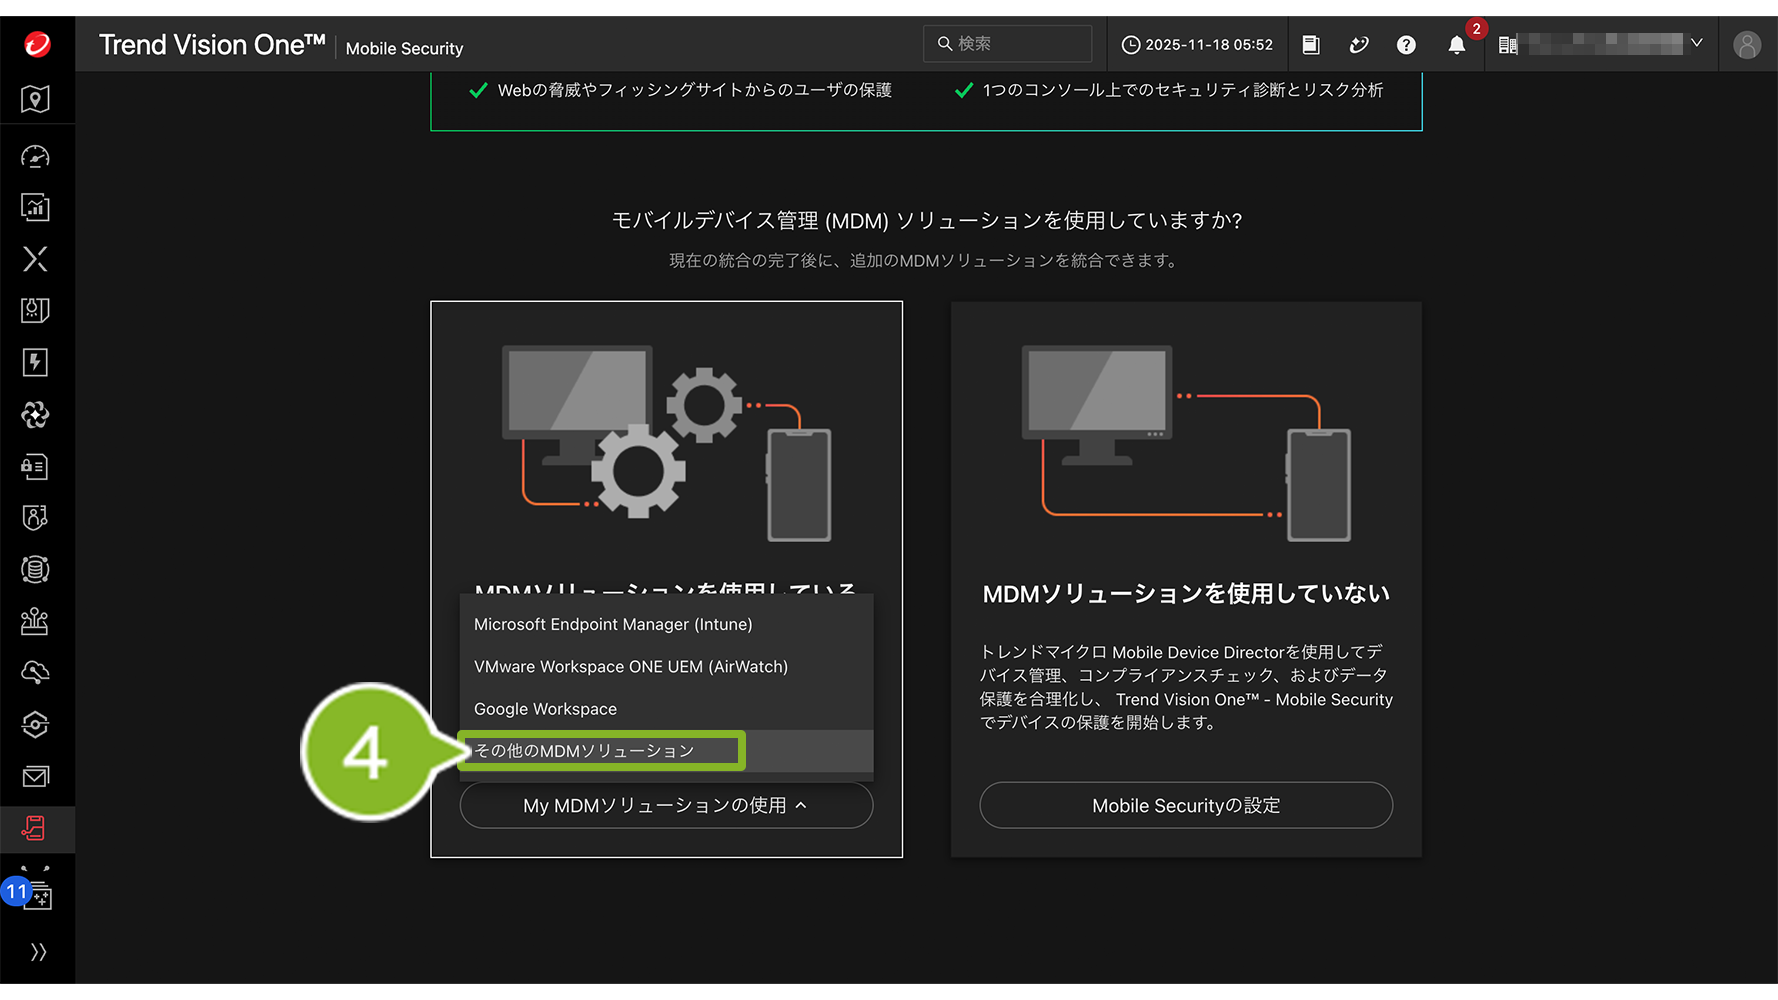Open the account switcher dropdown arrow
1778x1000 pixels.
pyautogui.click(x=1696, y=43)
